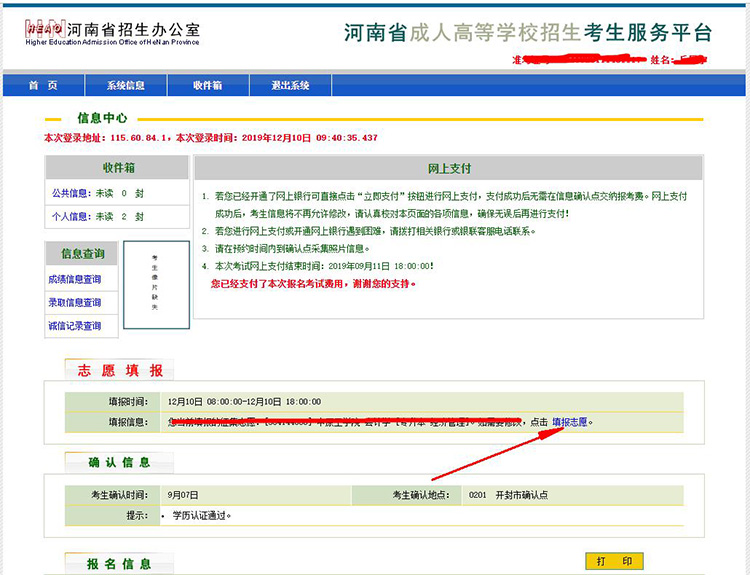
Task: Click the 填报志愿 link
Action: [x=571, y=422]
